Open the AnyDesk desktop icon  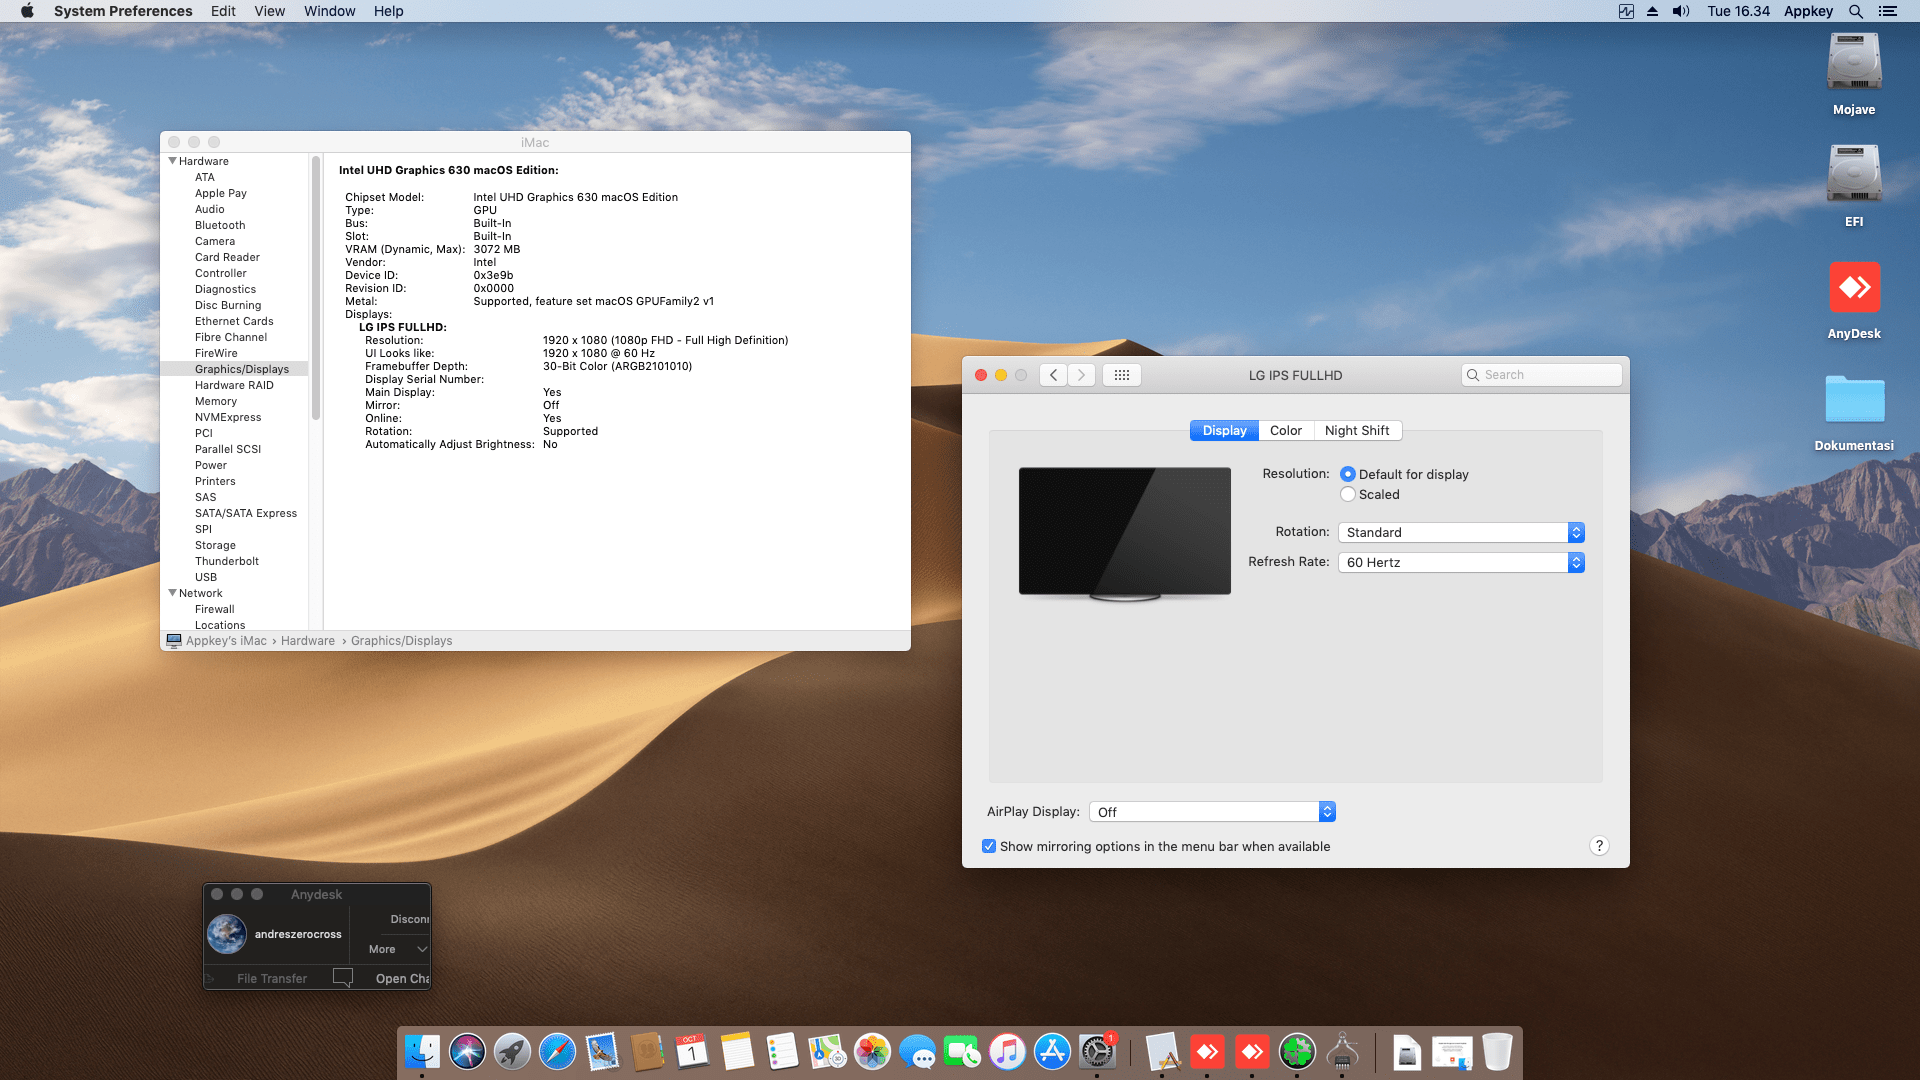point(1854,289)
